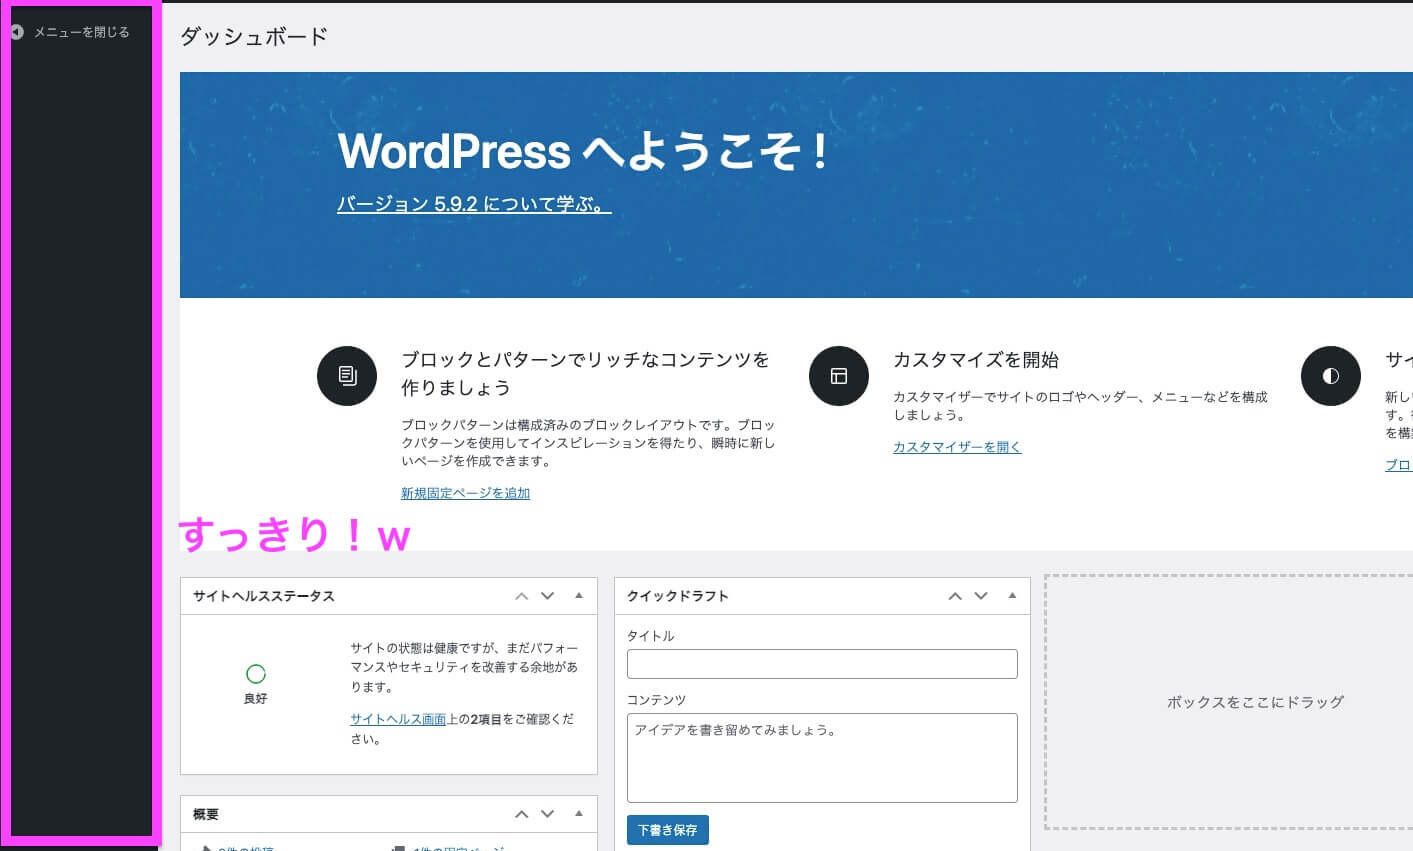Move 概要 box down
The width and height of the screenshot is (1413, 851).
coord(547,814)
